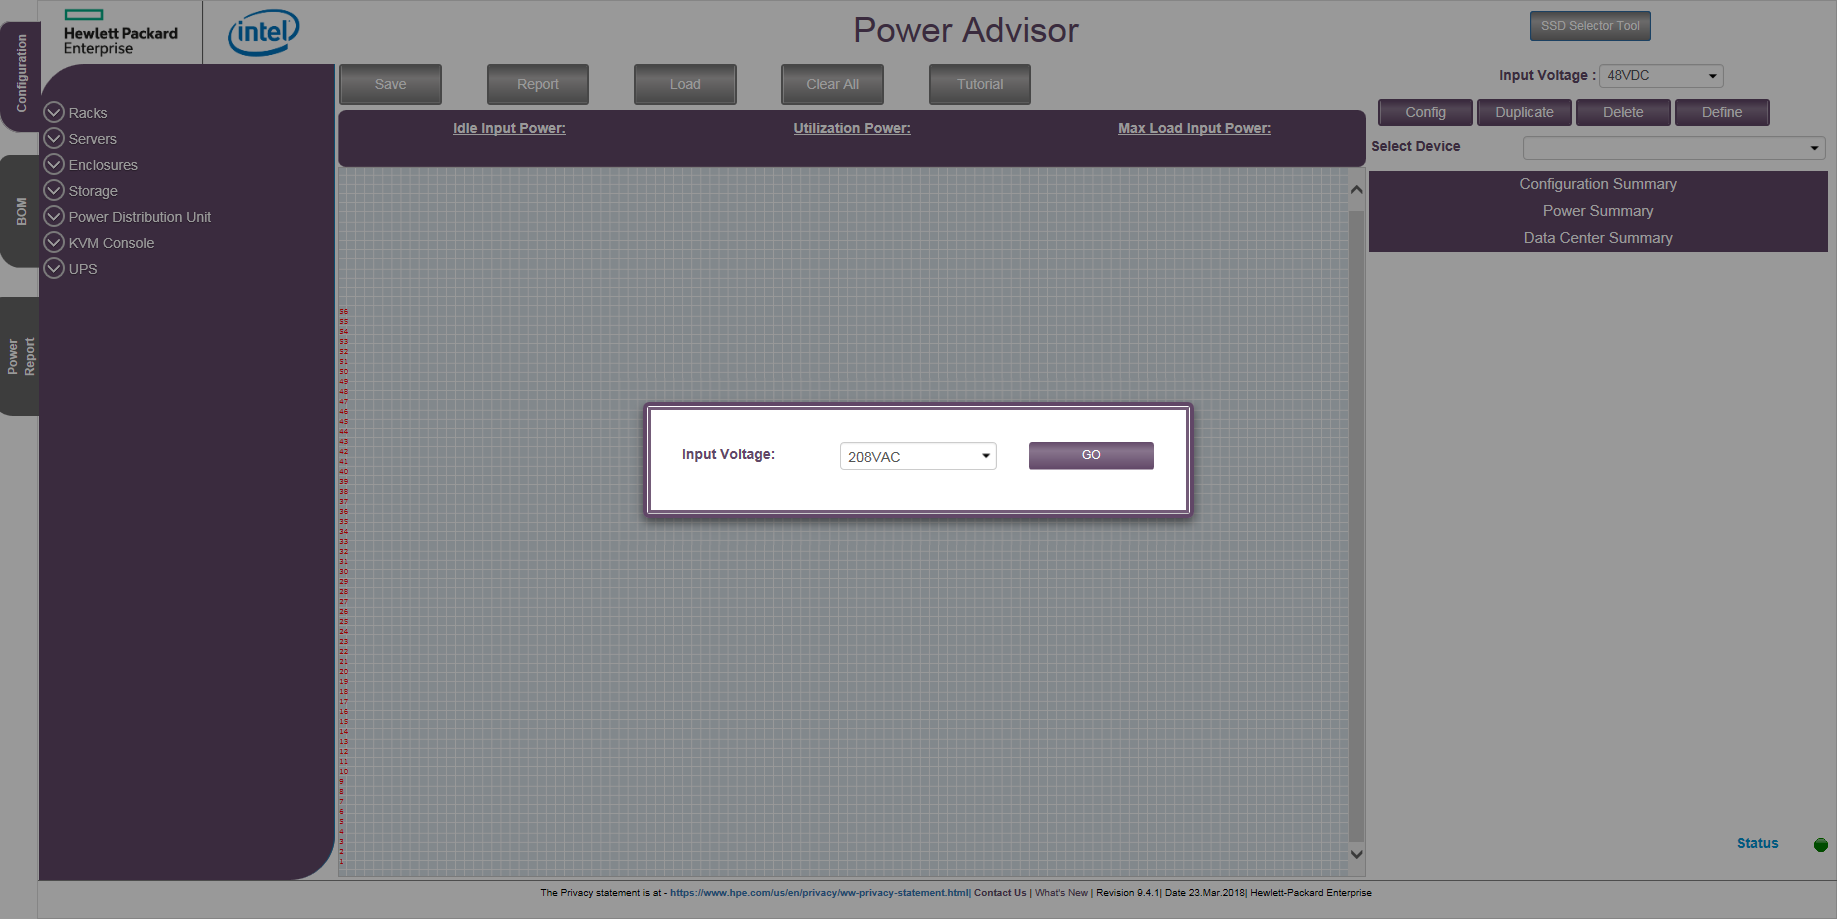Check the green Status indicator
Screen dimensions: 1837x919
pos(1820,843)
